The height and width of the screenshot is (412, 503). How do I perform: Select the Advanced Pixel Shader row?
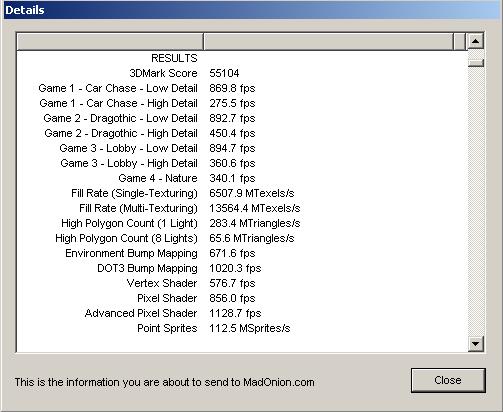(x=242, y=313)
